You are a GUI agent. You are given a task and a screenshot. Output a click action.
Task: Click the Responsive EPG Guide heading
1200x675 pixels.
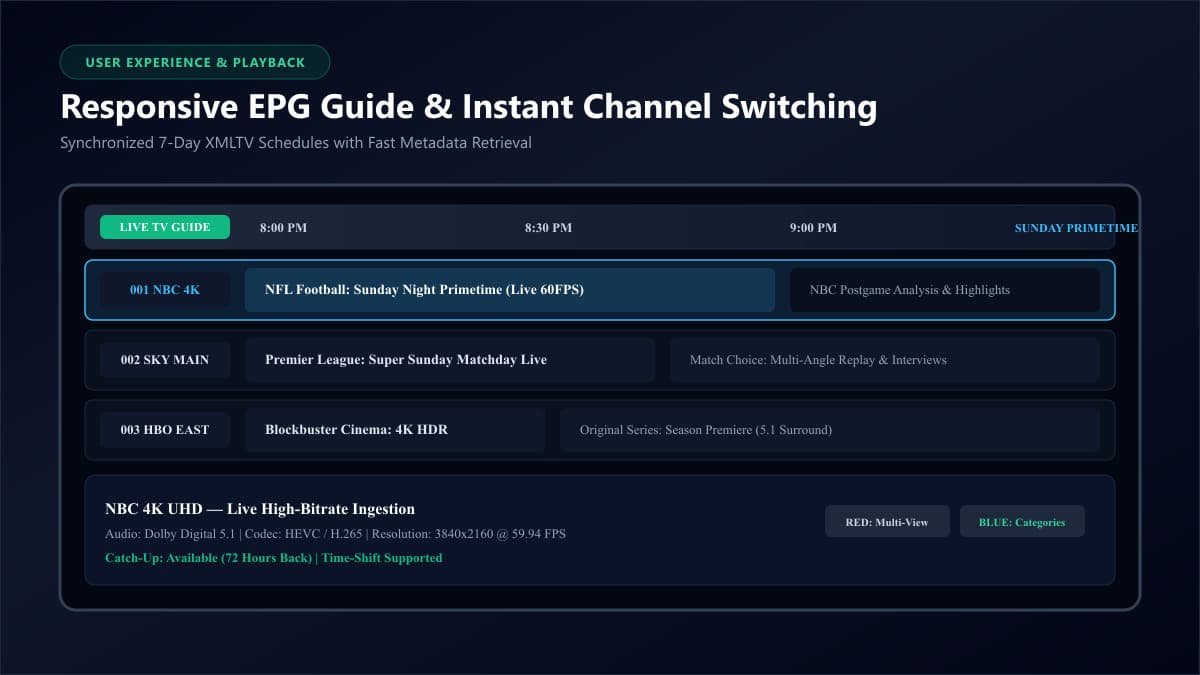click(x=468, y=107)
